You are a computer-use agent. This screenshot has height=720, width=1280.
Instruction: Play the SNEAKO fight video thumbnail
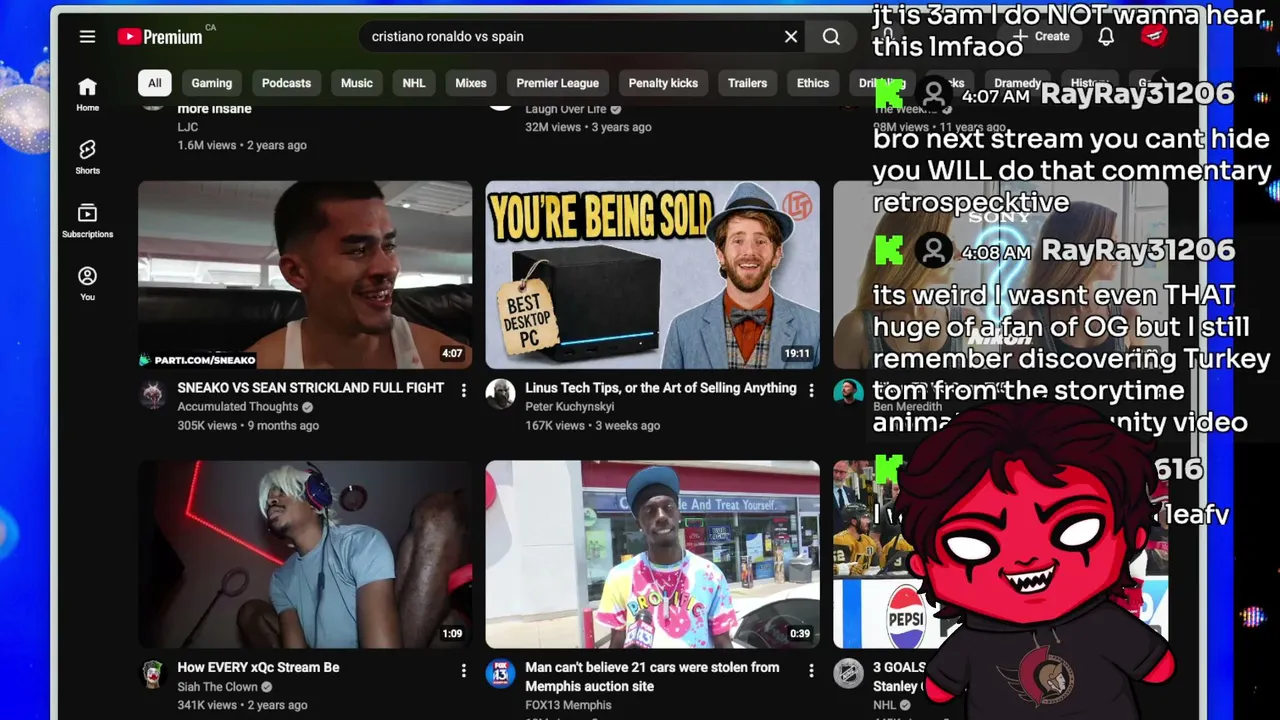305,275
